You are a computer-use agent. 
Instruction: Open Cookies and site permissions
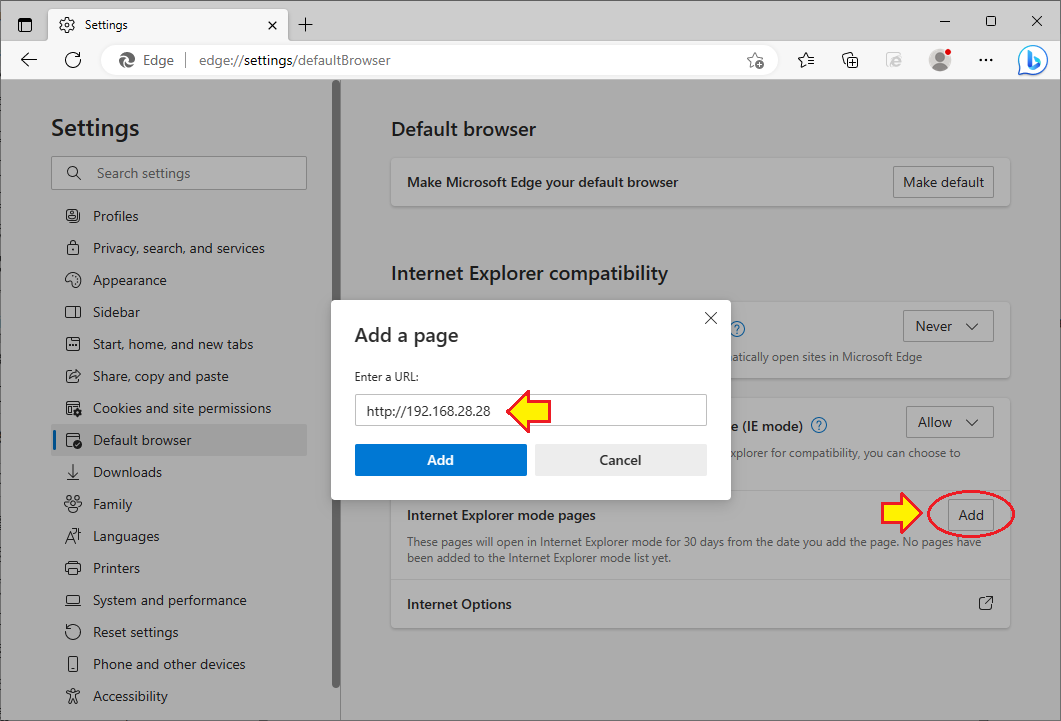[x=179, y=409]
